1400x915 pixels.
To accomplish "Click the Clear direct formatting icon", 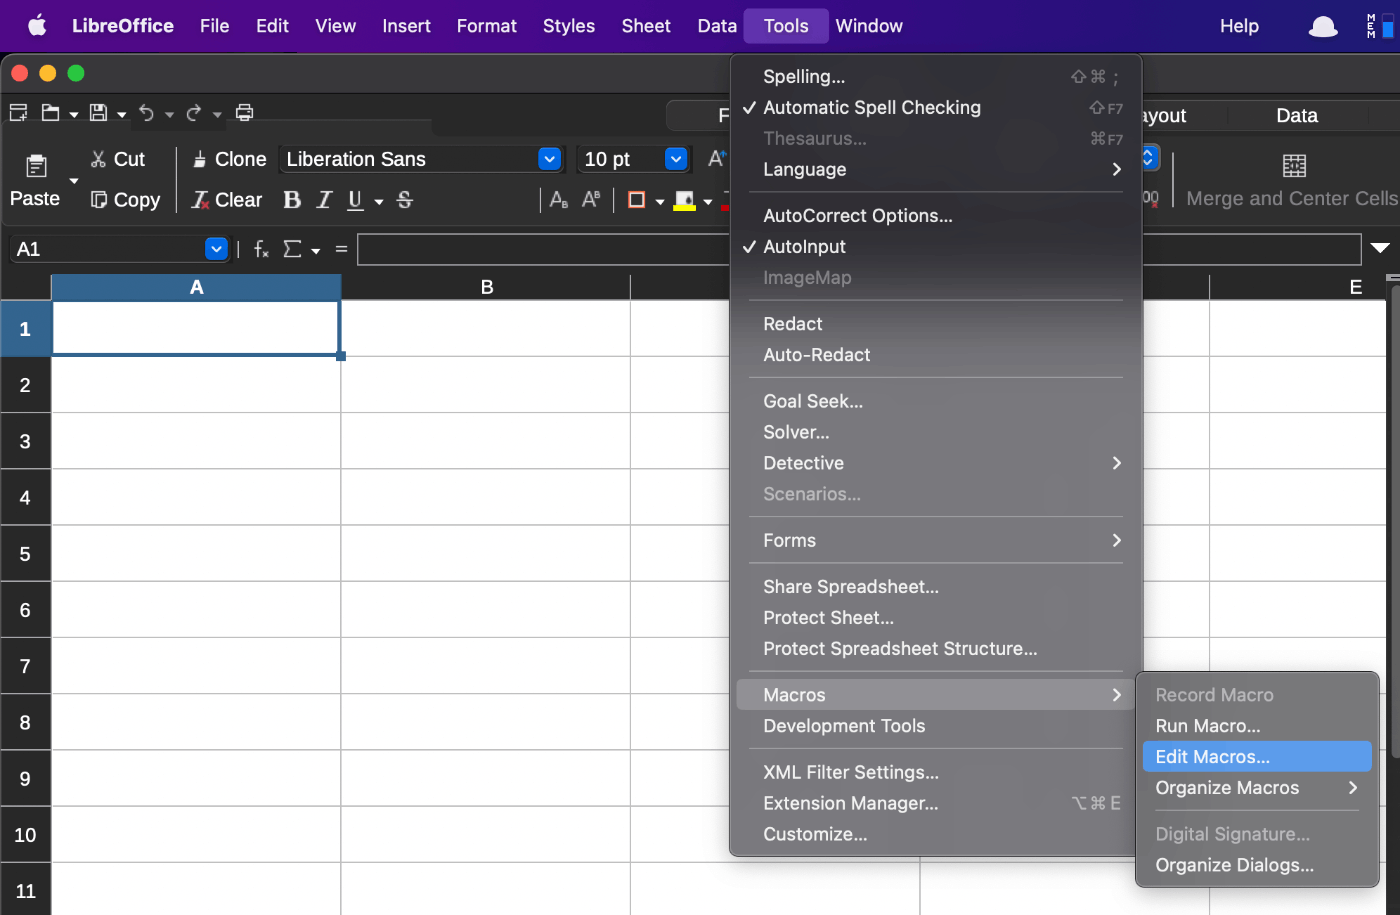I will [200, 200].
